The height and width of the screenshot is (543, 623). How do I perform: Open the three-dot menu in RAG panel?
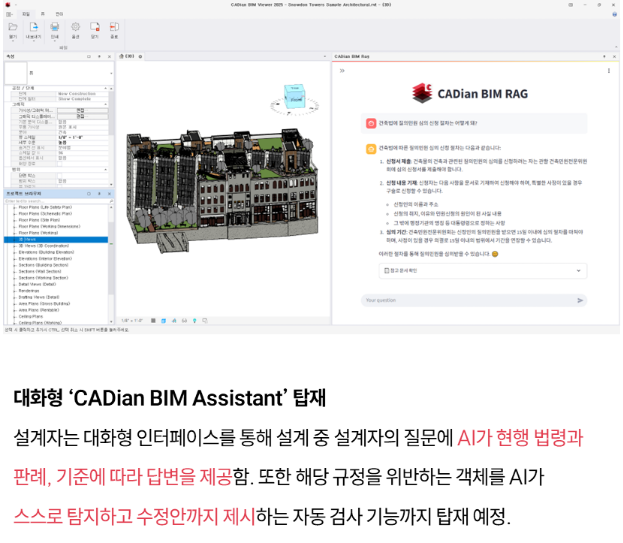tap(607, 71)
